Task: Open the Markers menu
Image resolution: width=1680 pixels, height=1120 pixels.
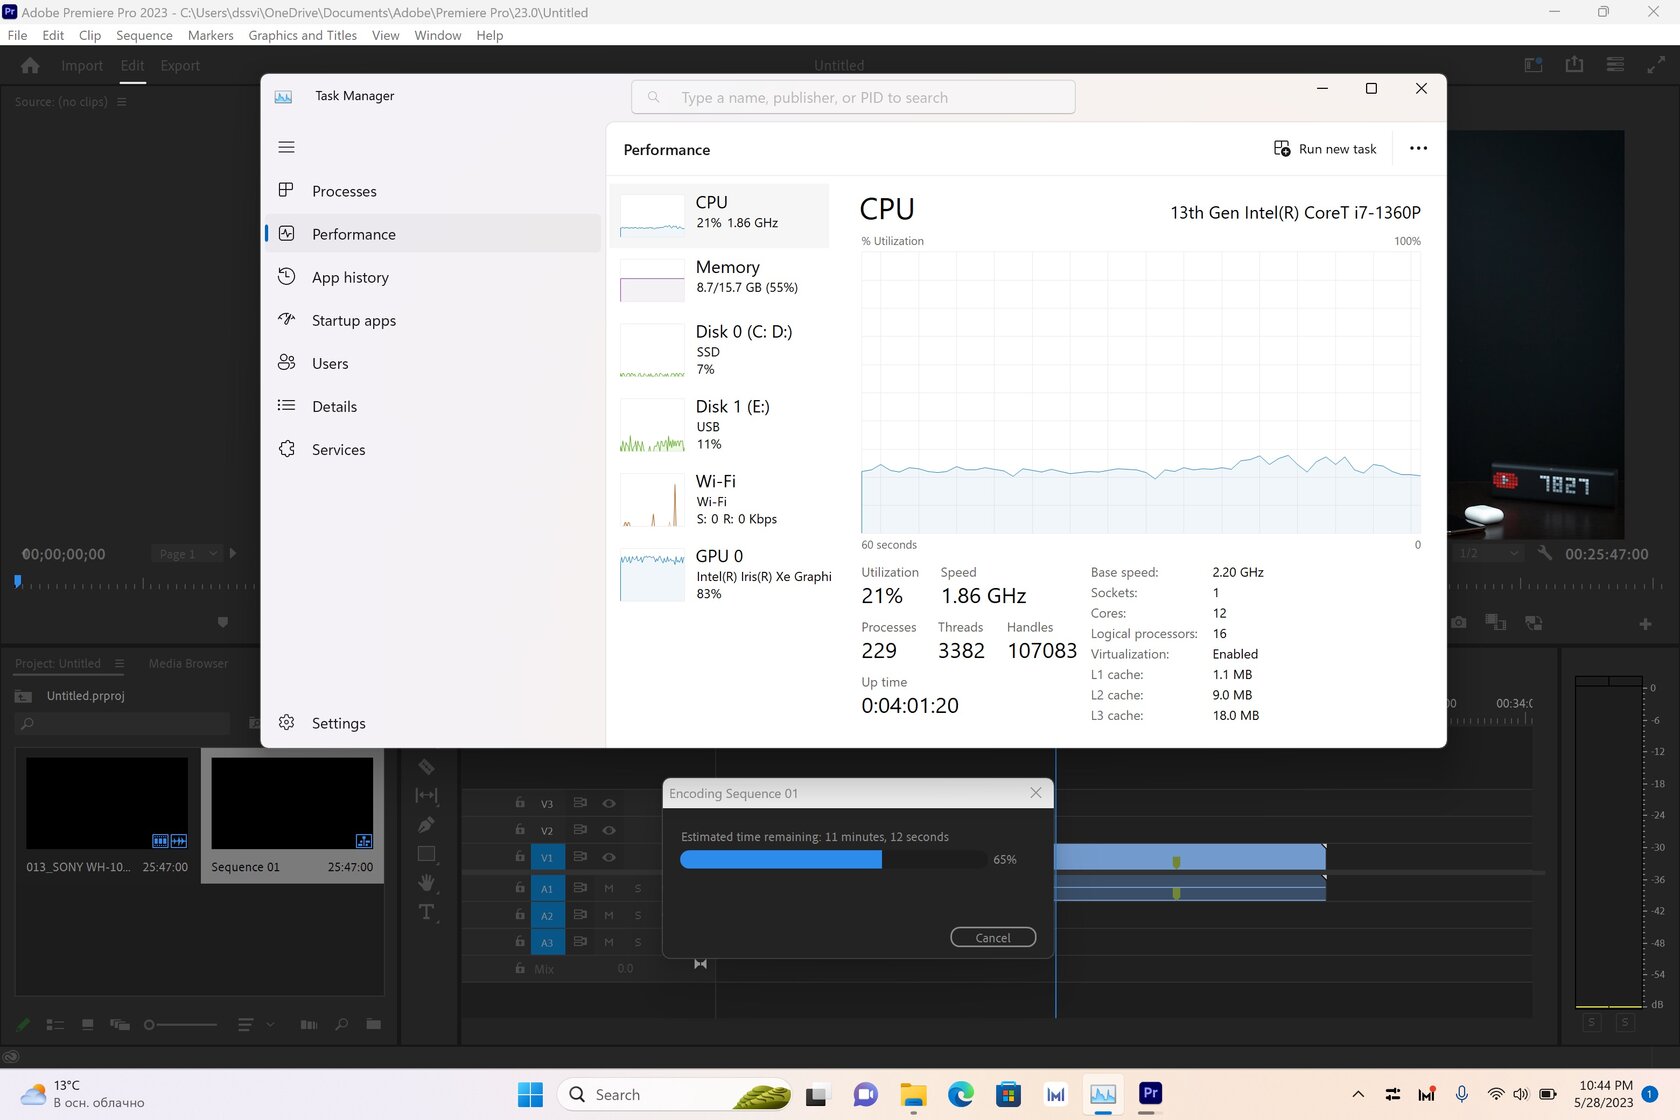Action: pos(210,35)
